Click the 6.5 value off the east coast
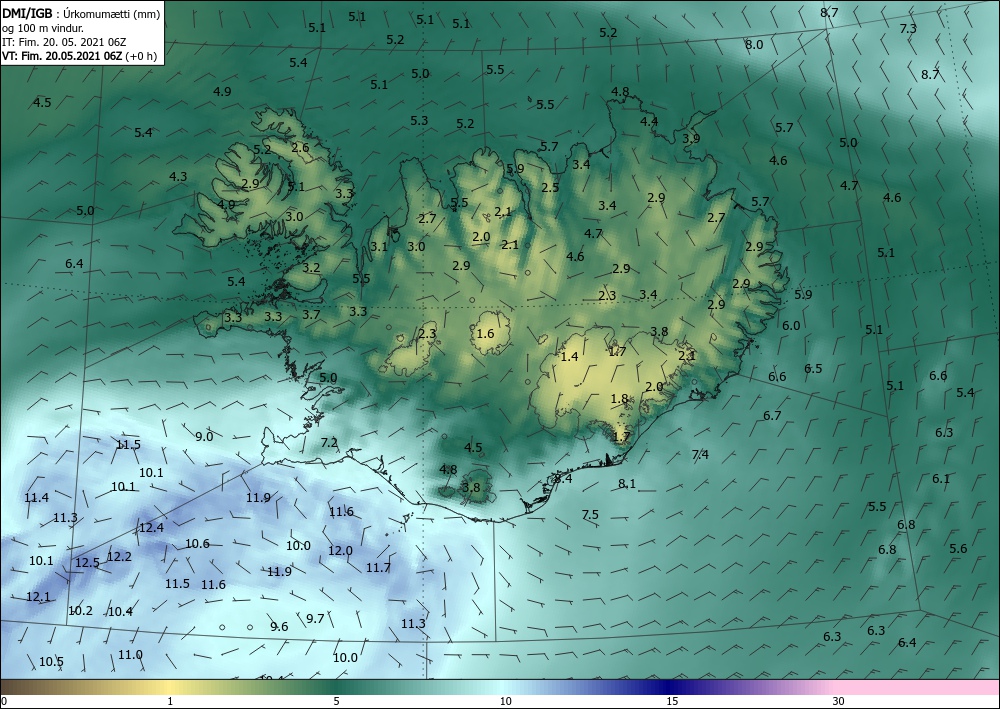 (x=813, y=369)
